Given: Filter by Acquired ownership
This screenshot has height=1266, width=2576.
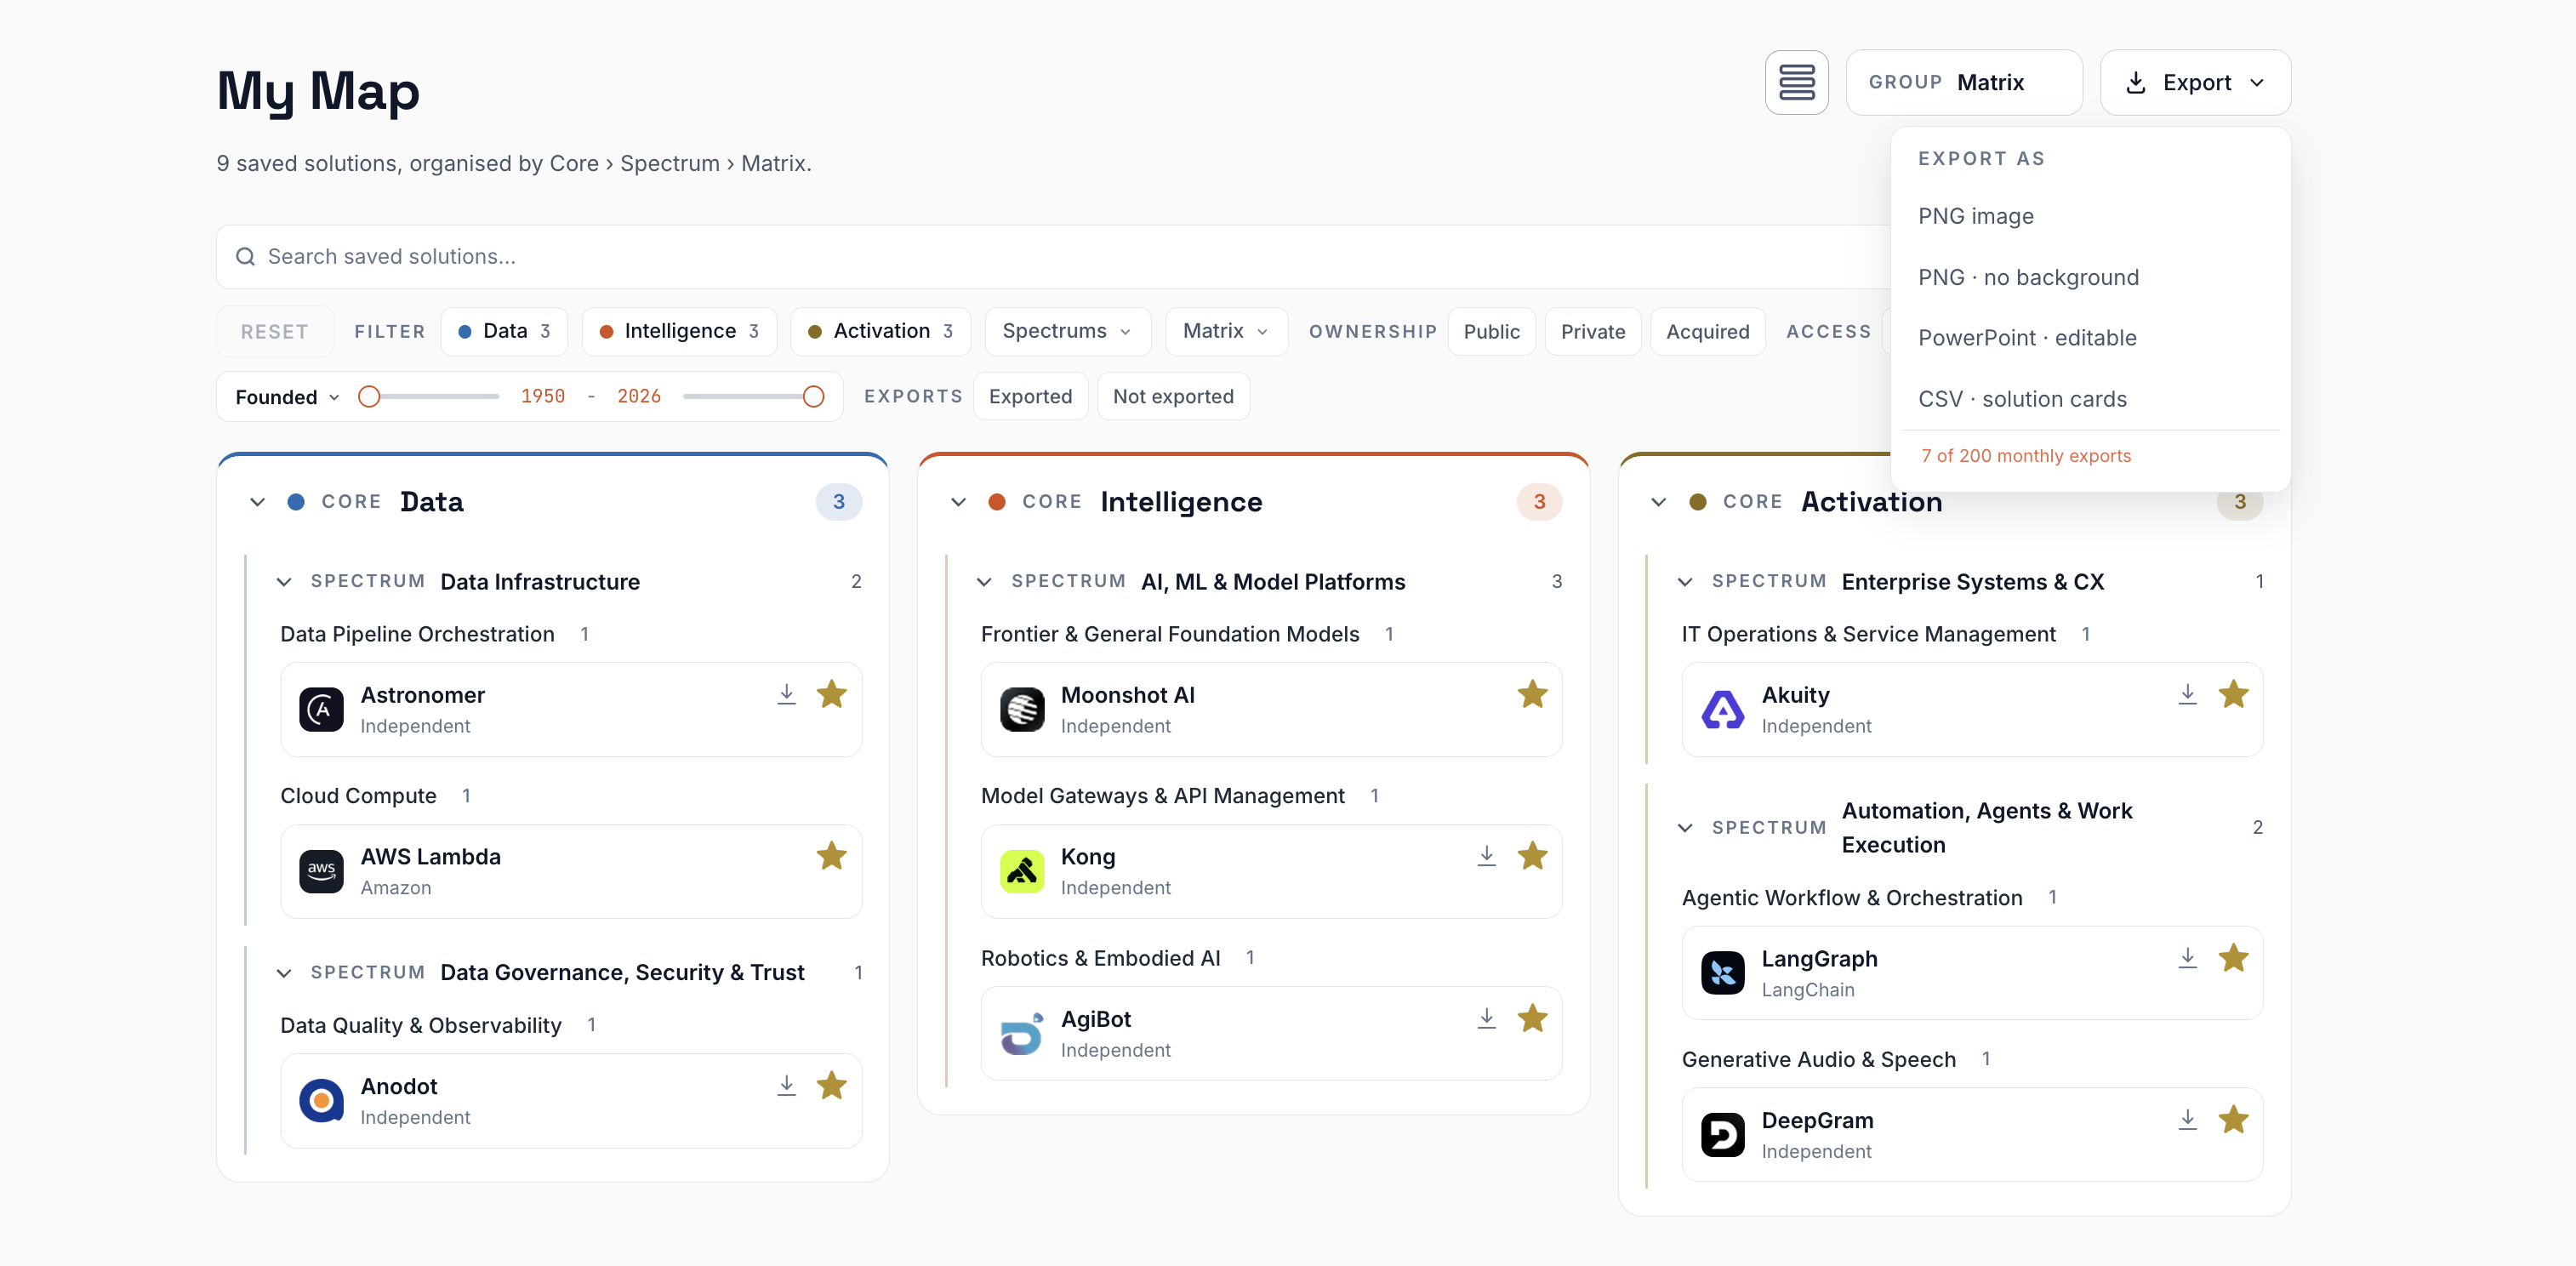Looking at the screenshot, I should click(1707, 331).
